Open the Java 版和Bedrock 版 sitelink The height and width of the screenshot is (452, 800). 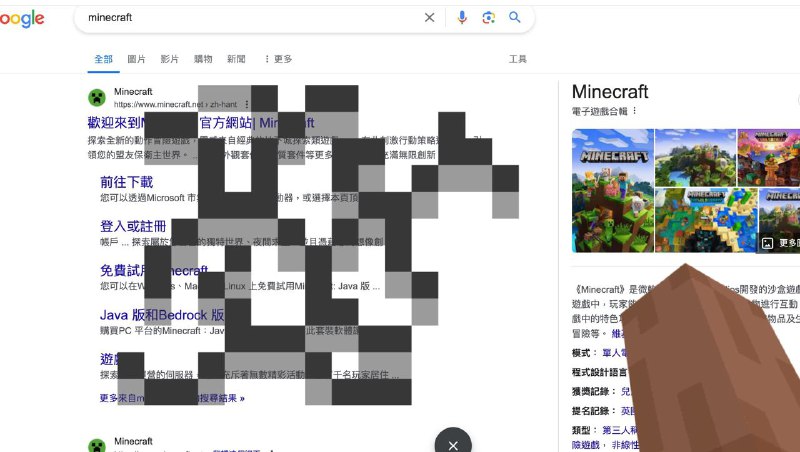[x=162, y=315]
